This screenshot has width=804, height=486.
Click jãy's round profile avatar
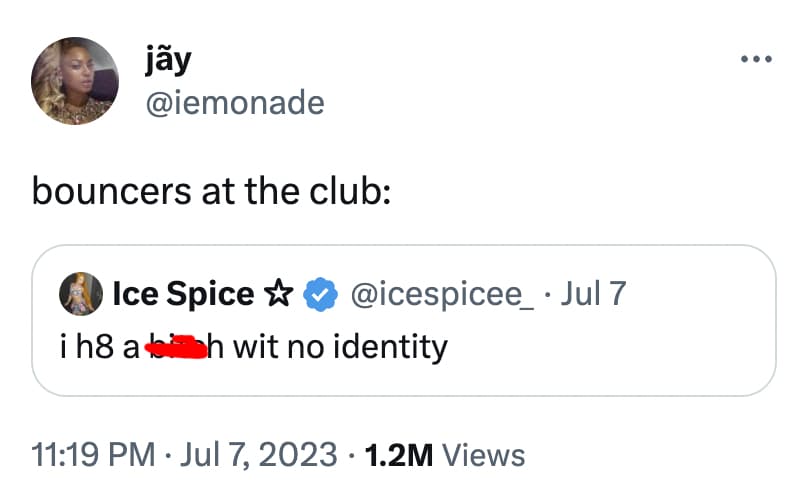click(77, 81)
